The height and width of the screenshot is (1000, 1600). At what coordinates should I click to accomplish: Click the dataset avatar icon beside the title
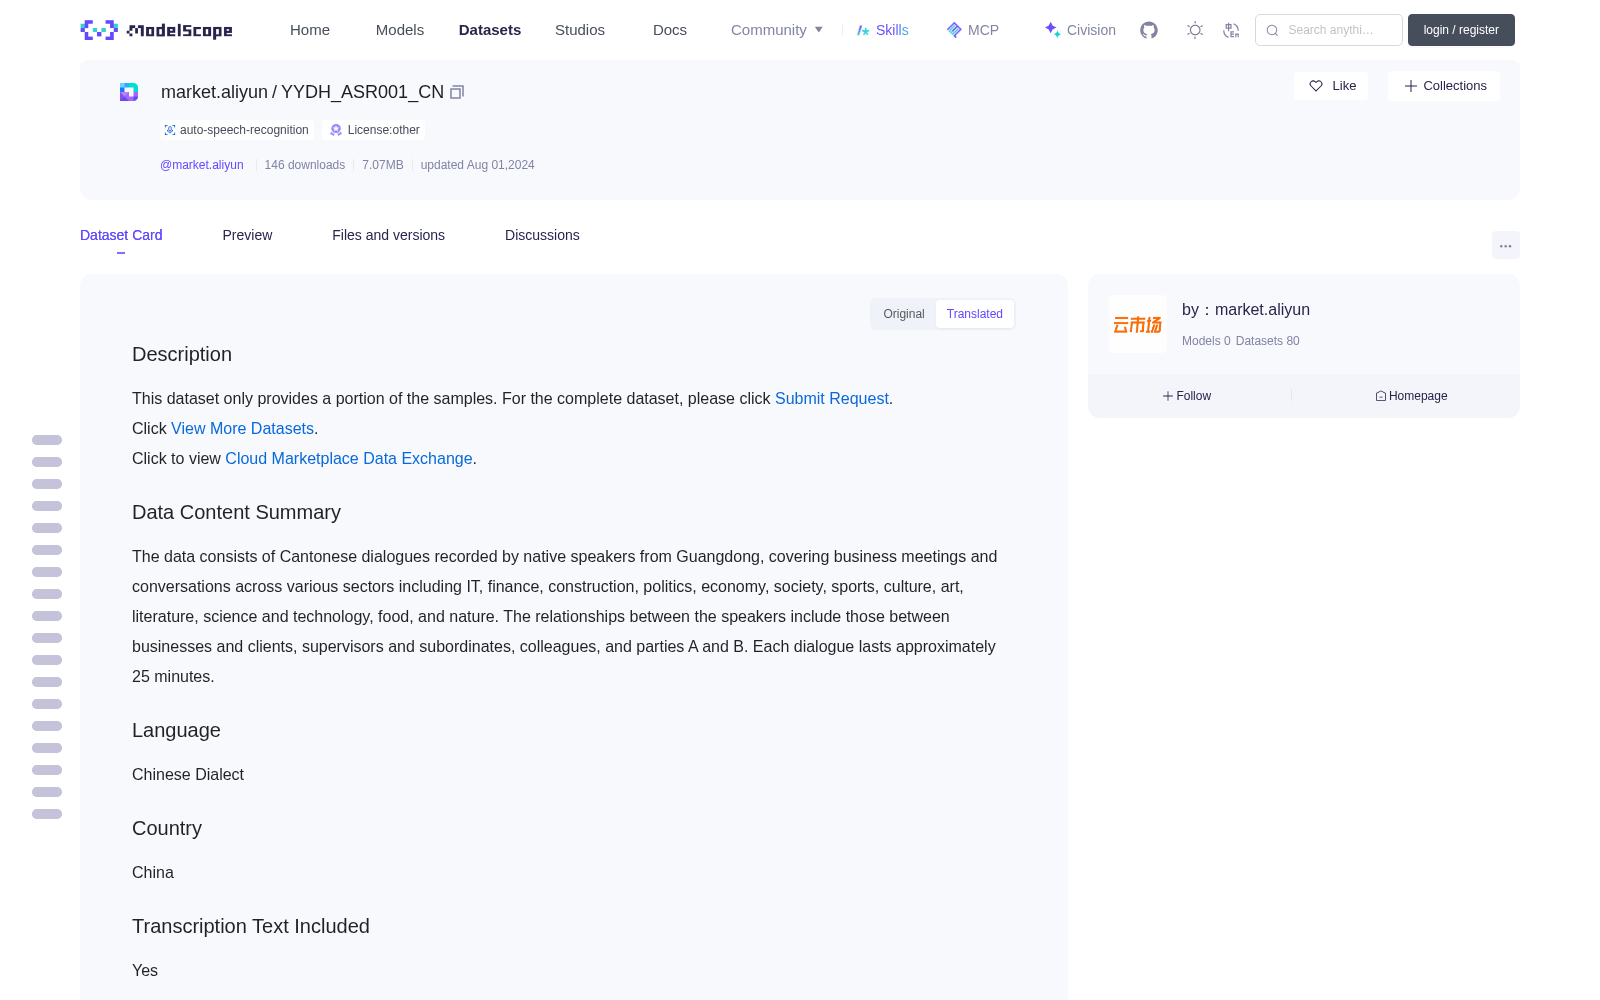point(129,92)
